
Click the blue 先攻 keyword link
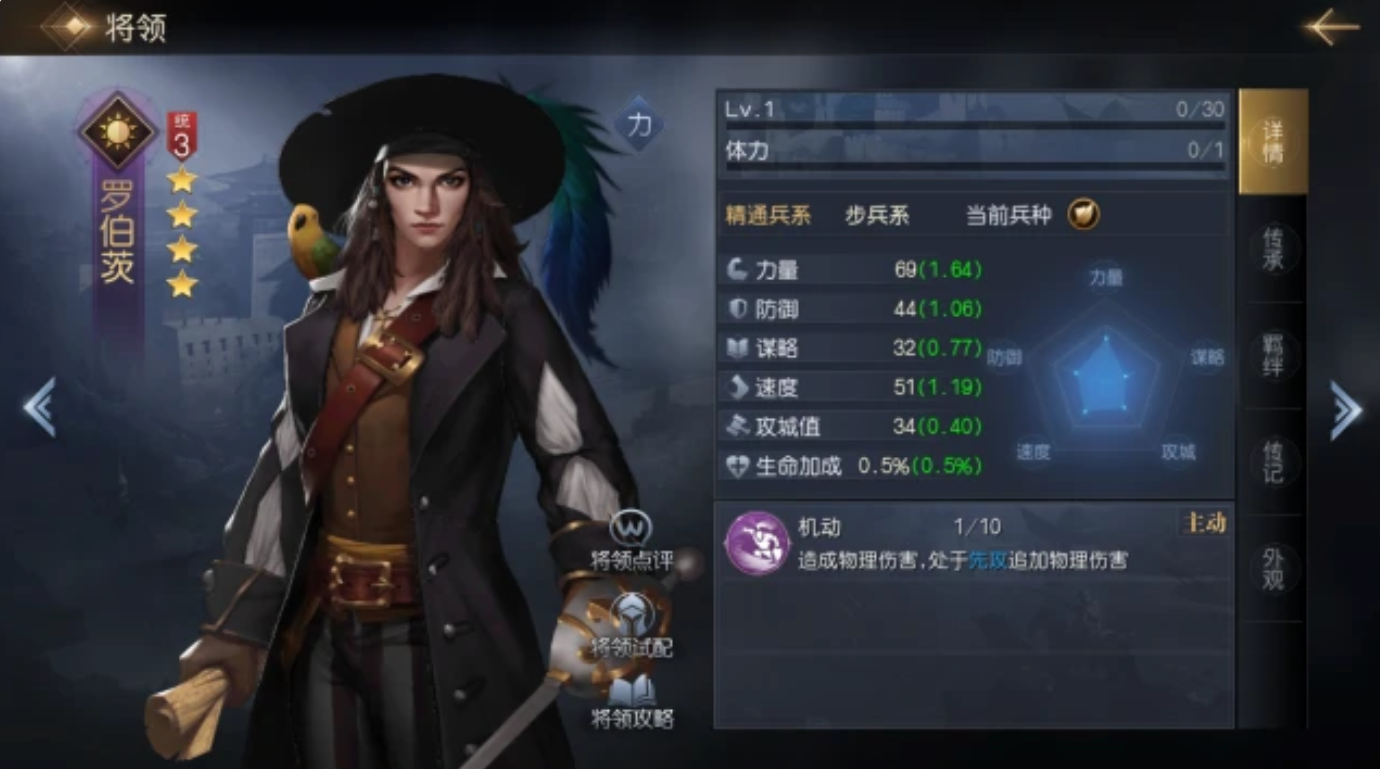(985, 561)
